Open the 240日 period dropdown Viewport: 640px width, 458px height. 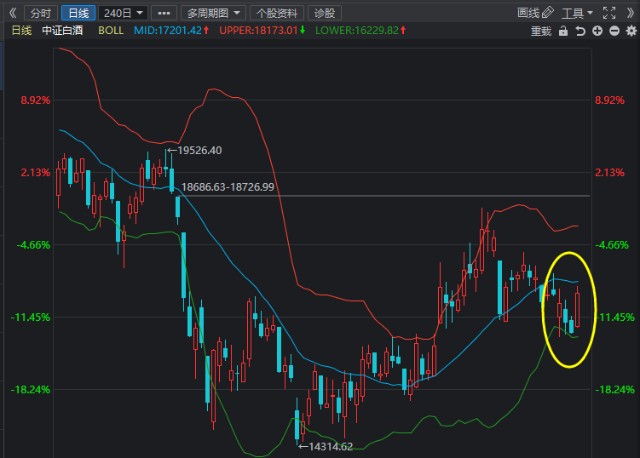123,13
